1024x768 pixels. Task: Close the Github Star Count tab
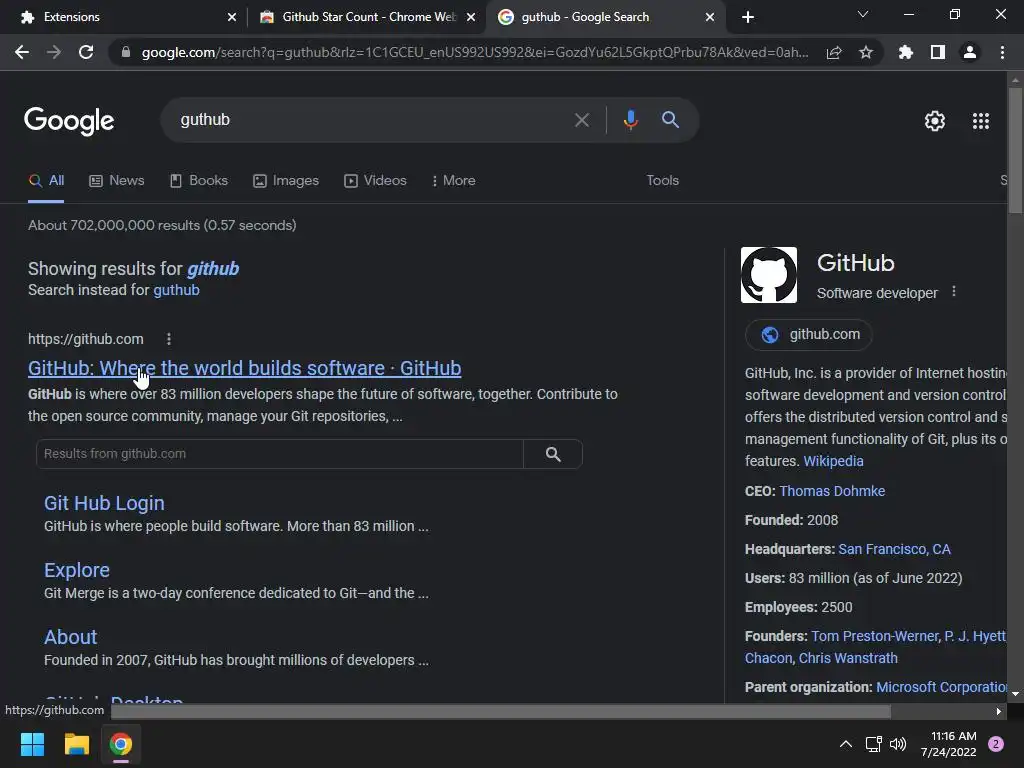[x=471, y=17]
